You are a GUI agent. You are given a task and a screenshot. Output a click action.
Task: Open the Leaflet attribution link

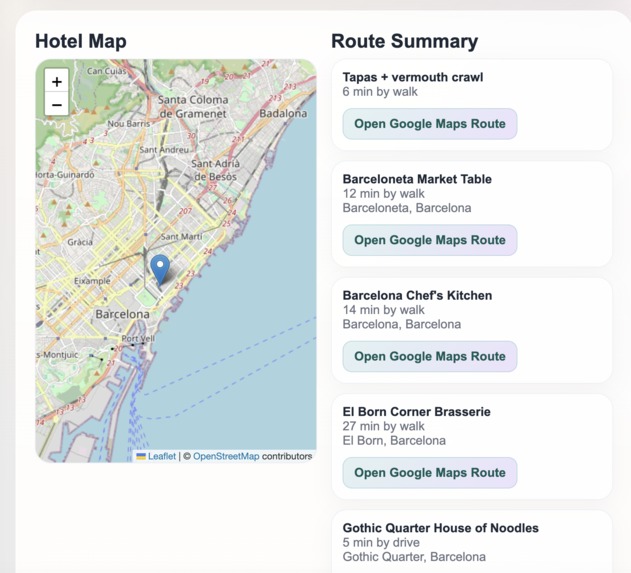click(162, 456)
